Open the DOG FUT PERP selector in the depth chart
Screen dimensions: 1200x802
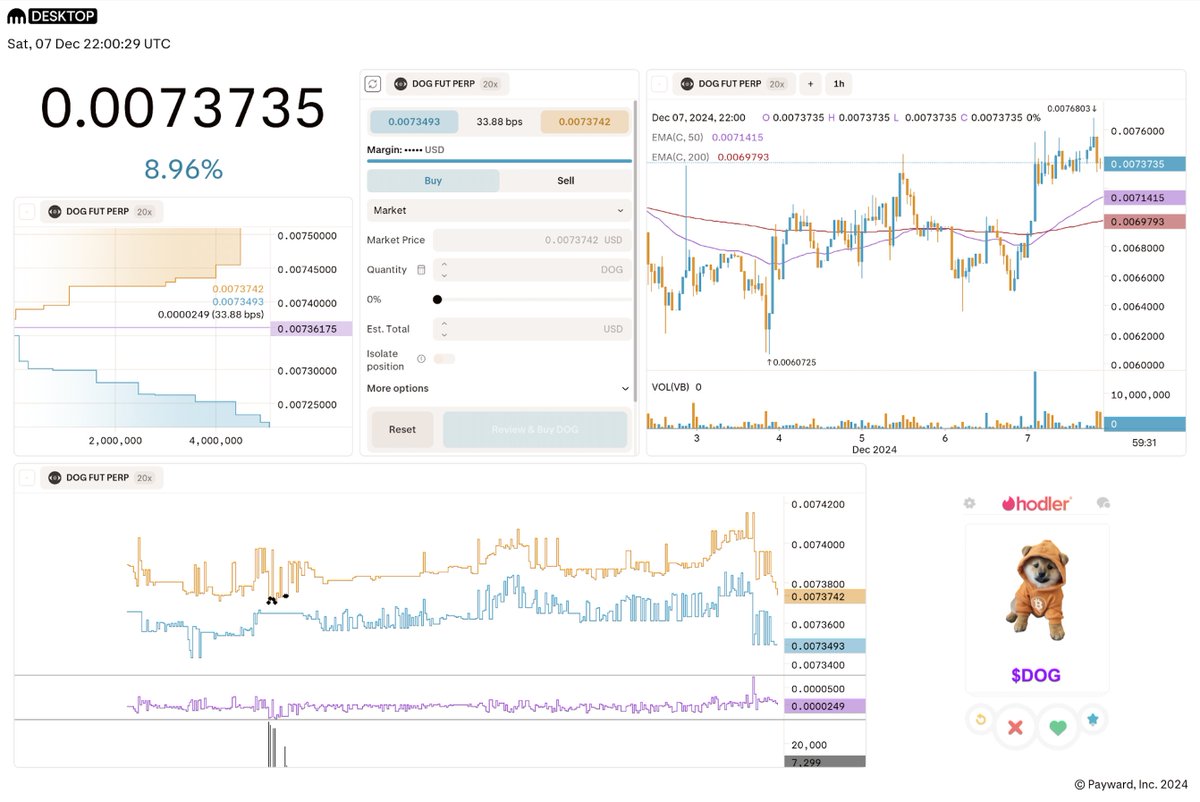(101, 212)
